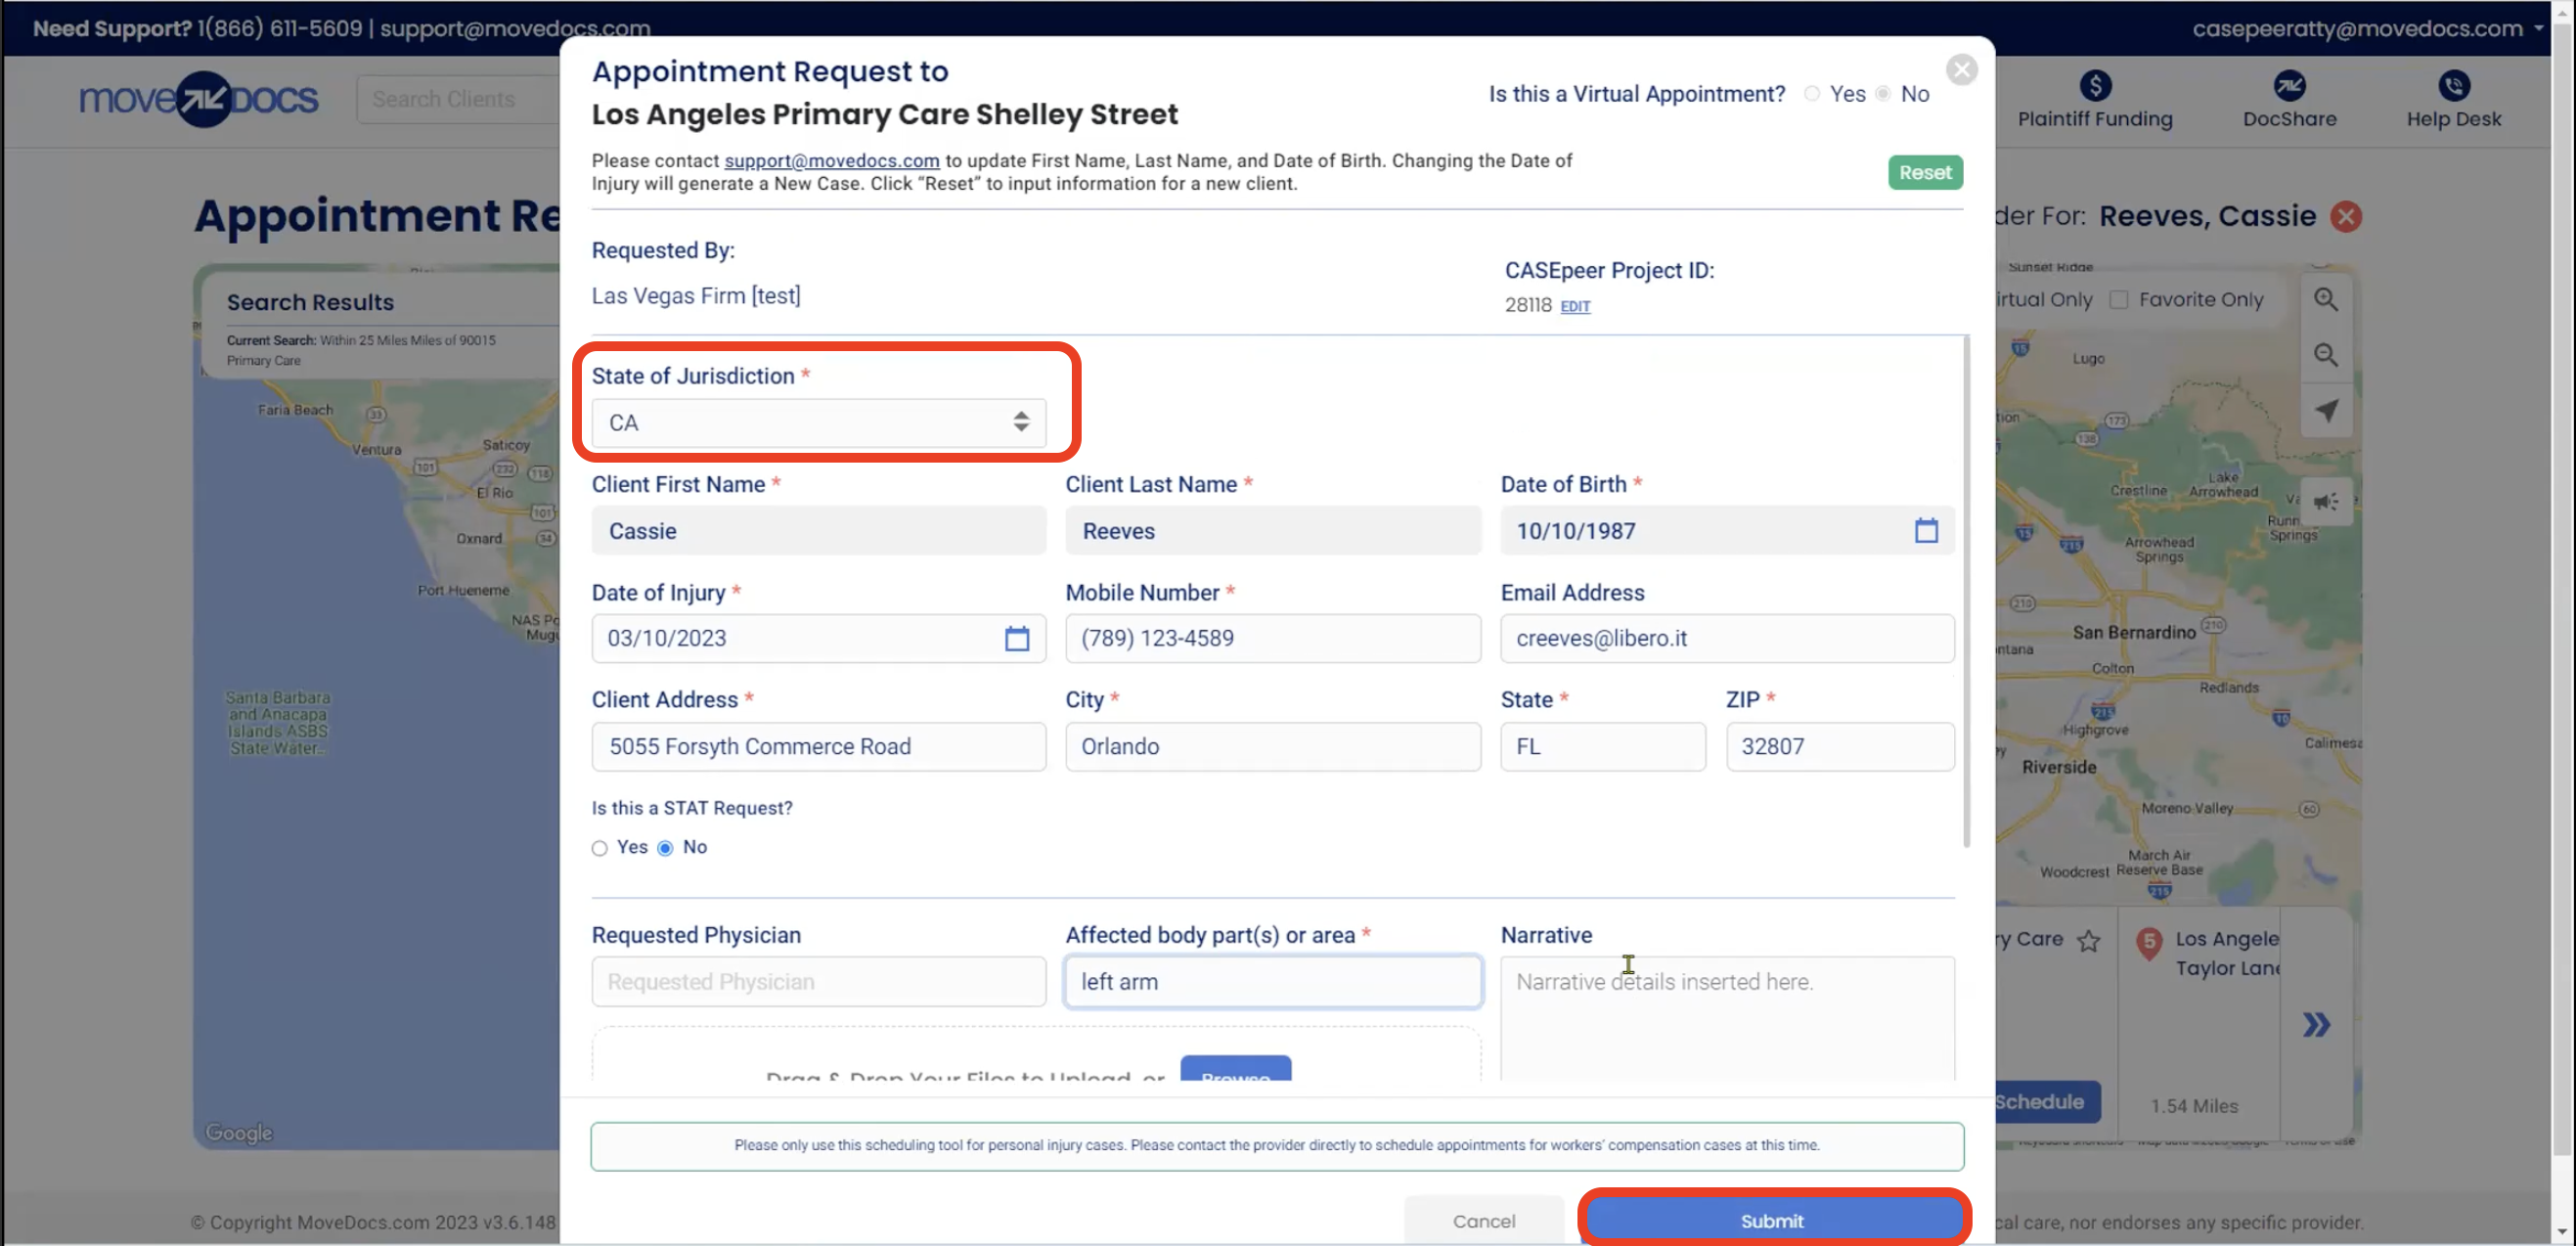Open the Plaintiff Funding section

[2095, 100]
